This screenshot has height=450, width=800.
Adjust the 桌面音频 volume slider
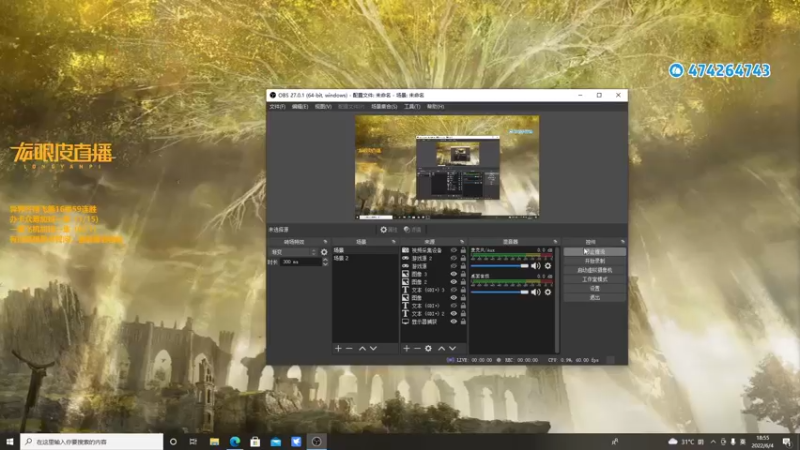point(499,292)
